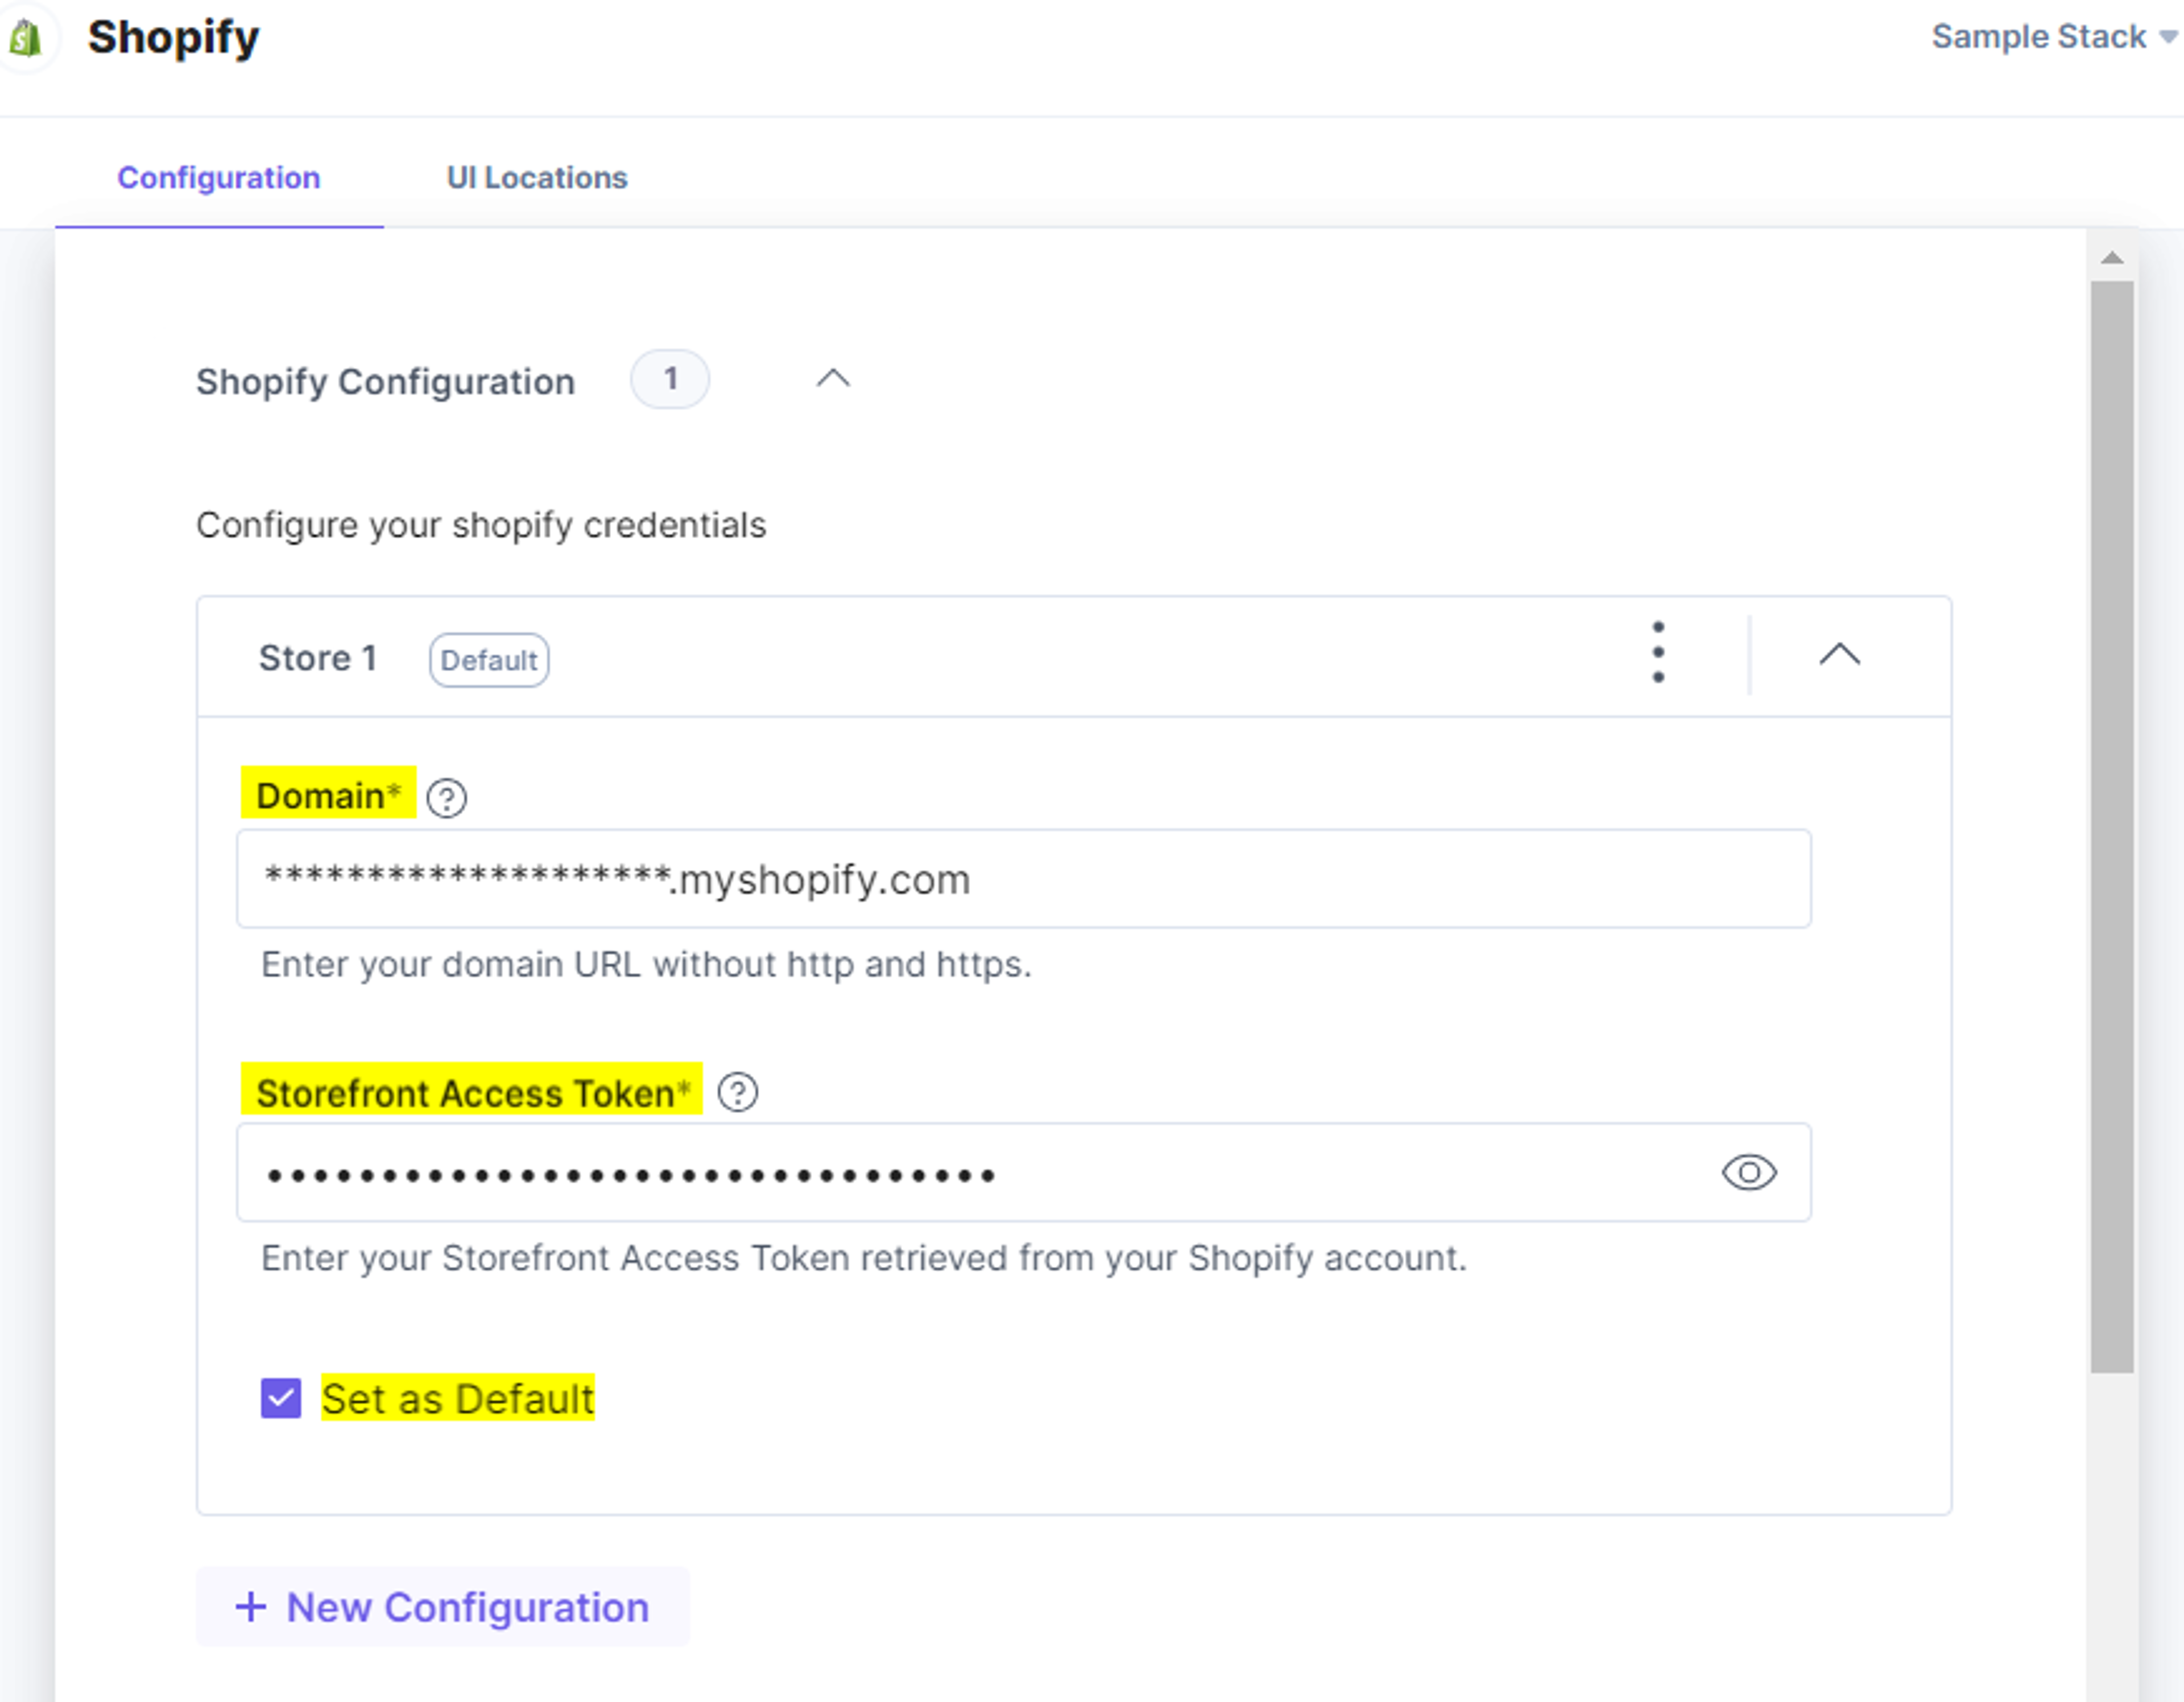
Task: Open Store 1 three-dot options menu
Action: point(1658,652)
